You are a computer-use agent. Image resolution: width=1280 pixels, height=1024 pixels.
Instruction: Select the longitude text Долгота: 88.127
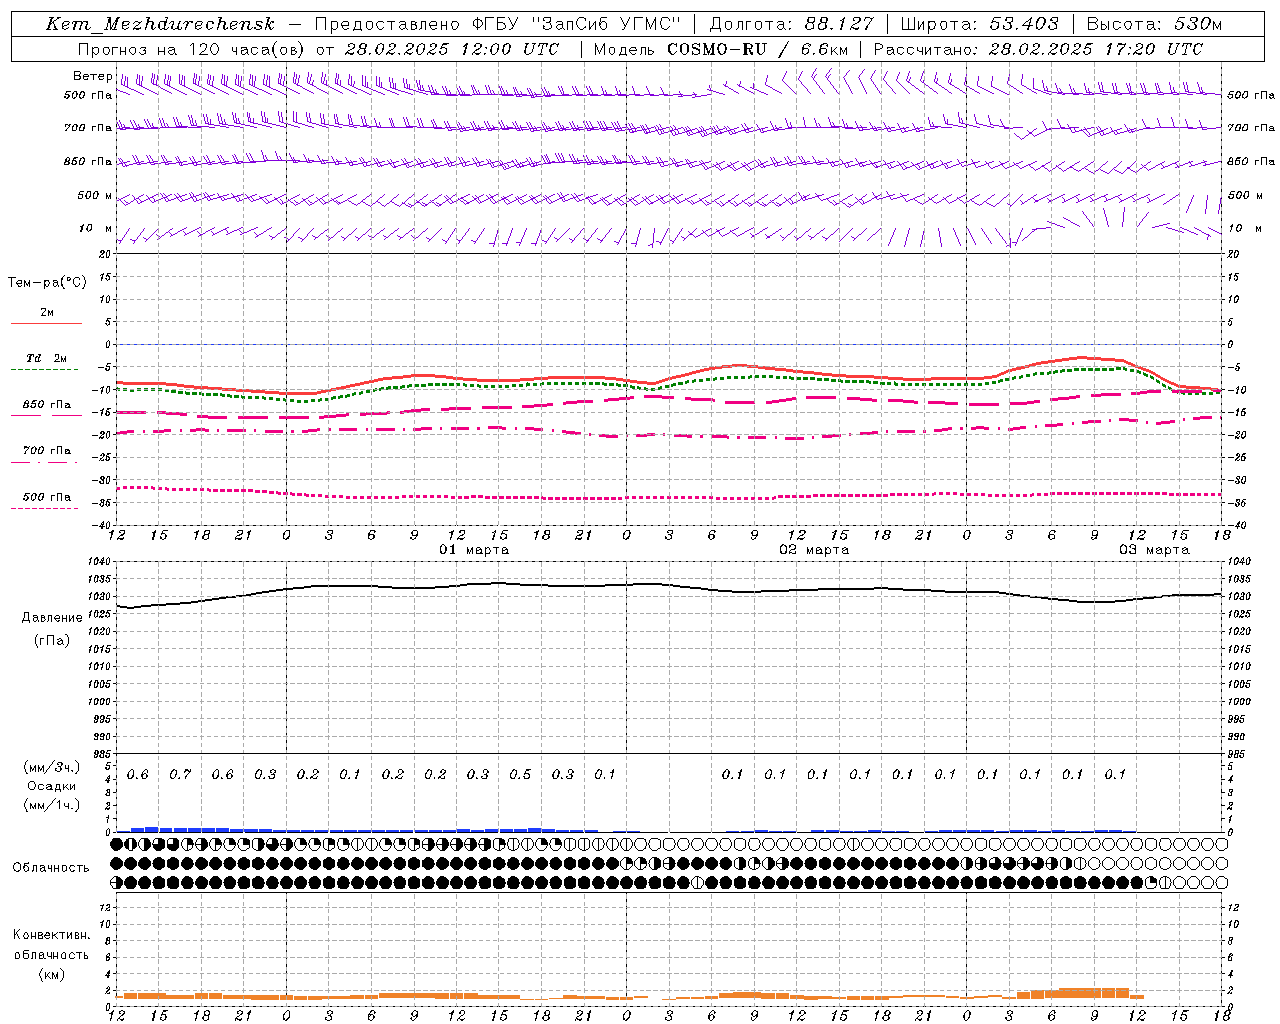pos(791,24)
